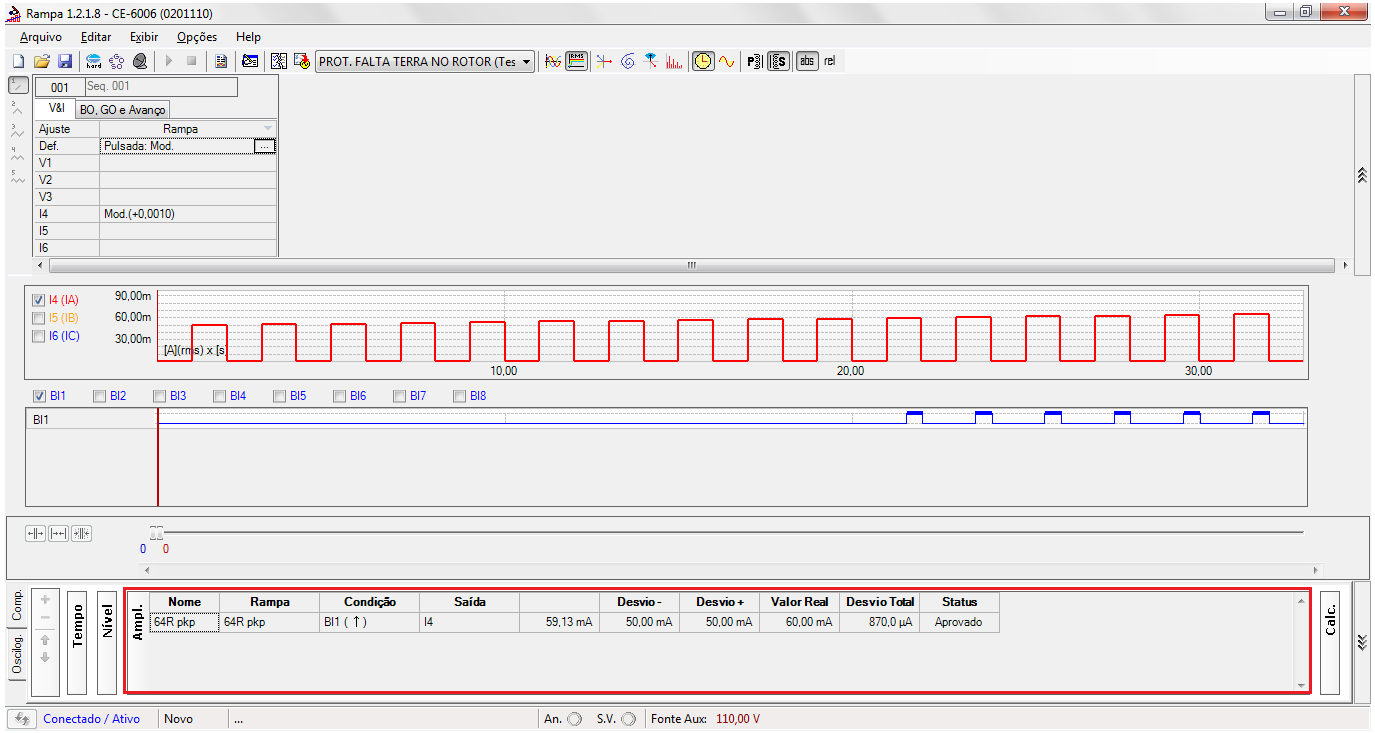Viewport: 1375px width, 733px height.
Task: Click the Start generation play icon
Action: click(169, 61)
